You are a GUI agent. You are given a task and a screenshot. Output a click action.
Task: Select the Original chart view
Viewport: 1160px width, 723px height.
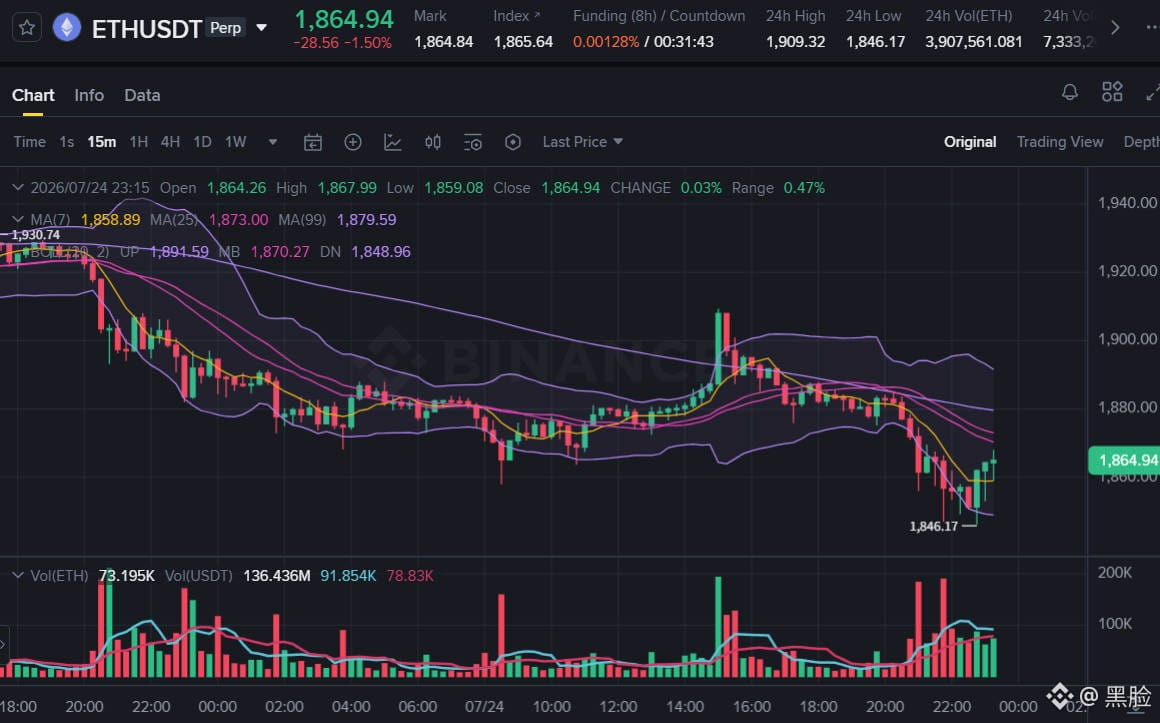[x=970, y=141]
